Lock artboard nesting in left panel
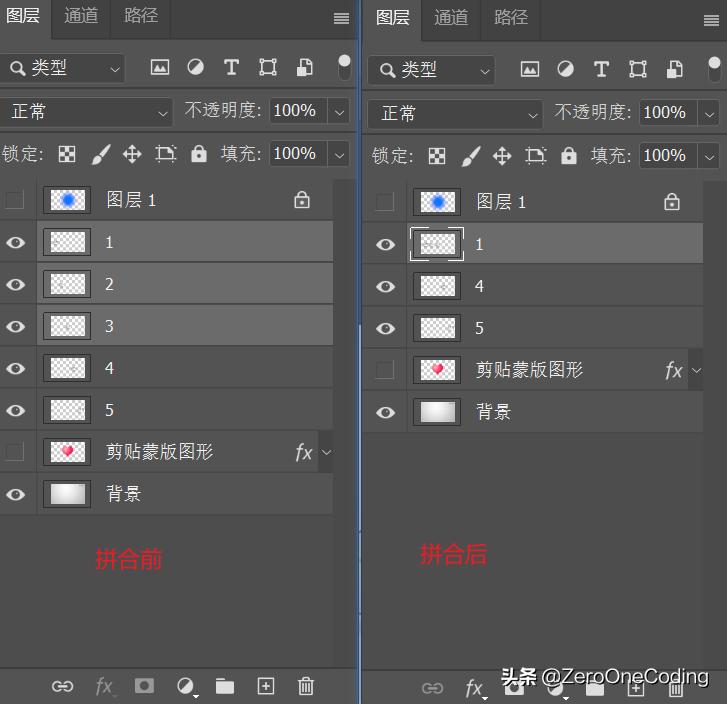The height and width of the screenshot is (704, 727). coord(166,154)
